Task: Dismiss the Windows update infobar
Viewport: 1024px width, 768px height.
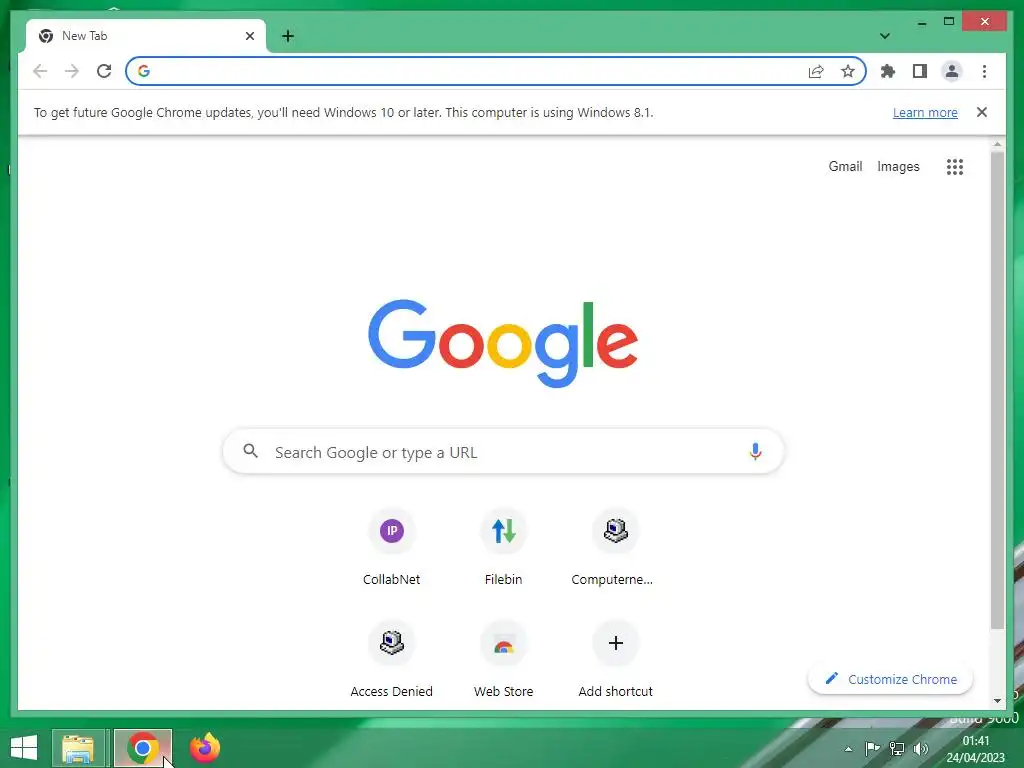Action: [x=982, y=112]
